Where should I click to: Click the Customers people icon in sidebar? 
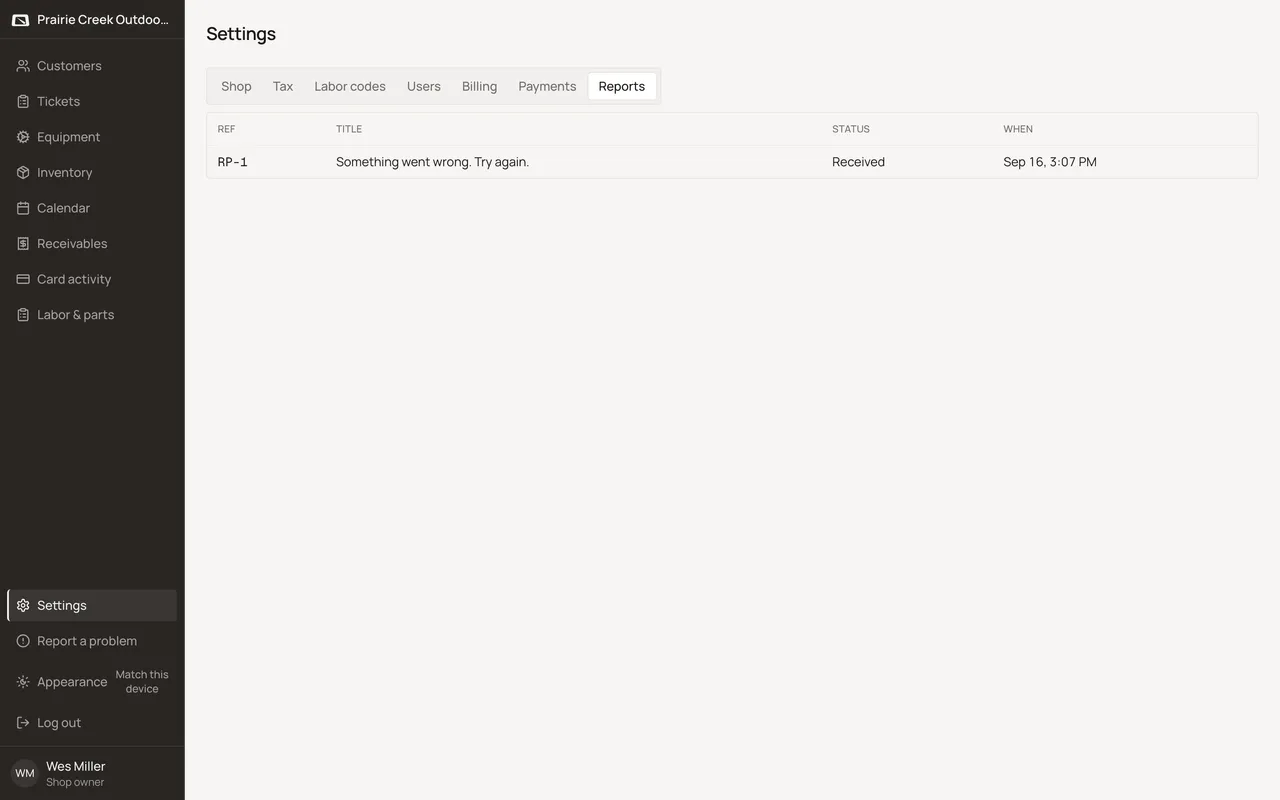(23, 66)
